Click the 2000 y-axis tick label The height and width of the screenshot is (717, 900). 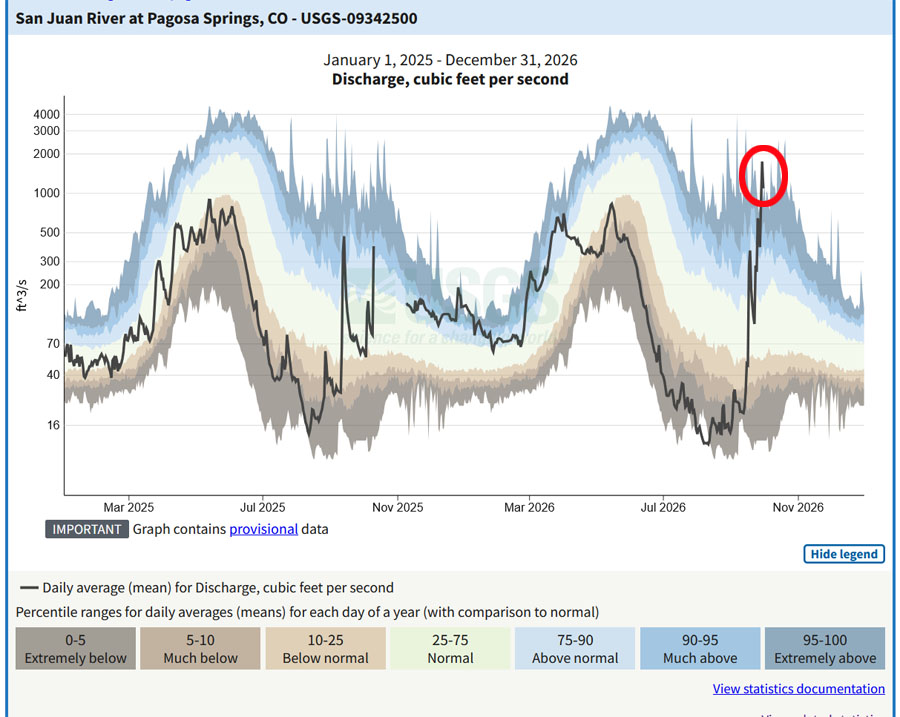pos(46,154)
